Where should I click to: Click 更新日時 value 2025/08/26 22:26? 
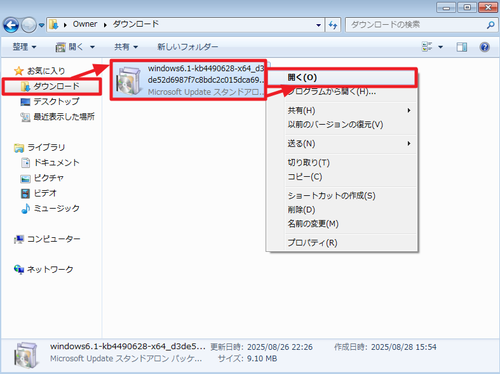(x=280, y=347)
